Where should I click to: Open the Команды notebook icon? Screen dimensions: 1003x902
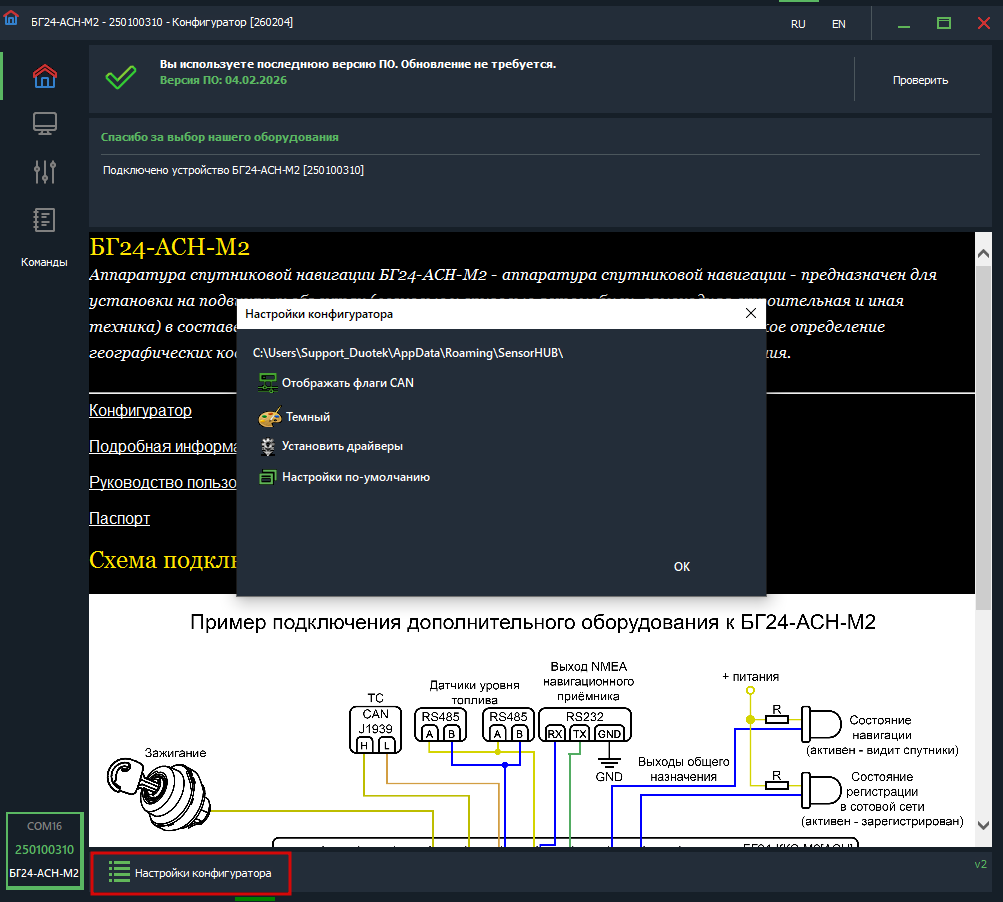pos(45,220)
